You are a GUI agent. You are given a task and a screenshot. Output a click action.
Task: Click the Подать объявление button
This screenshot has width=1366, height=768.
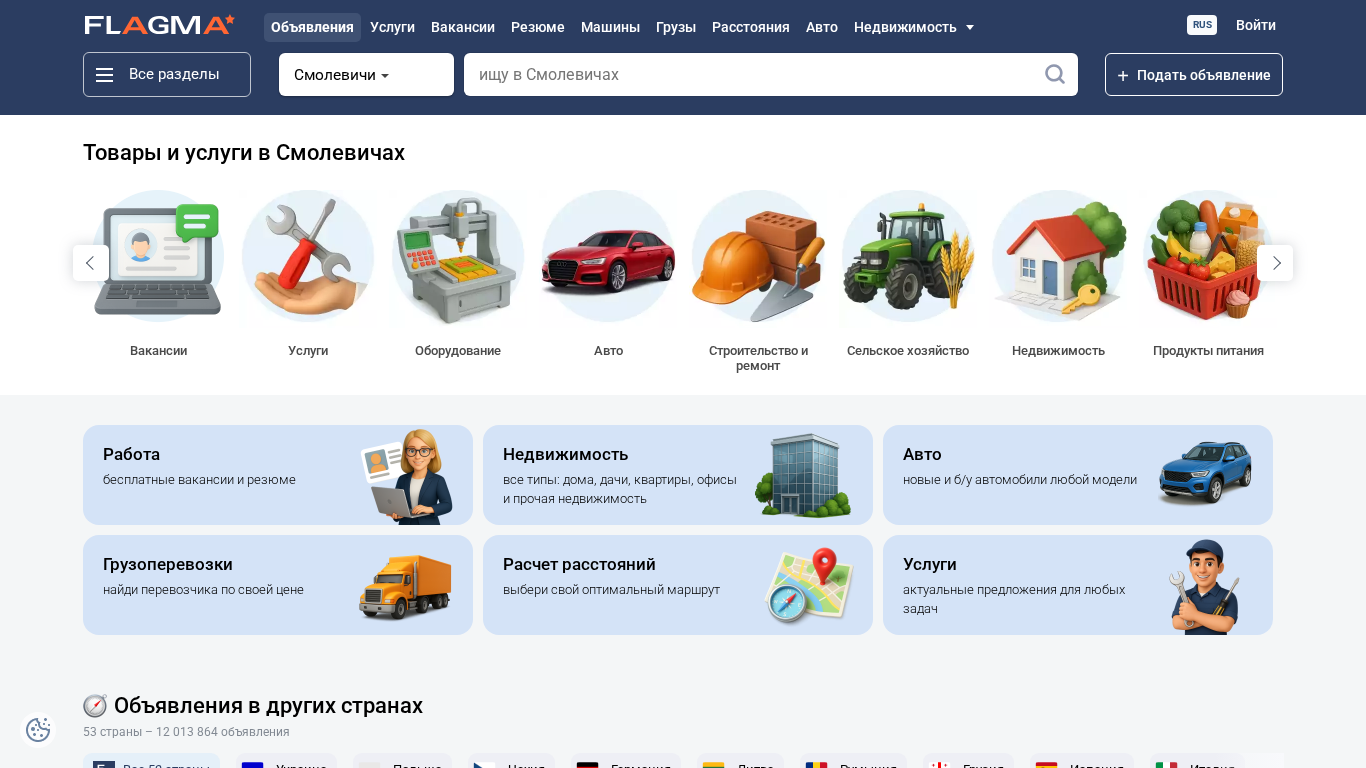point(1194,75)
